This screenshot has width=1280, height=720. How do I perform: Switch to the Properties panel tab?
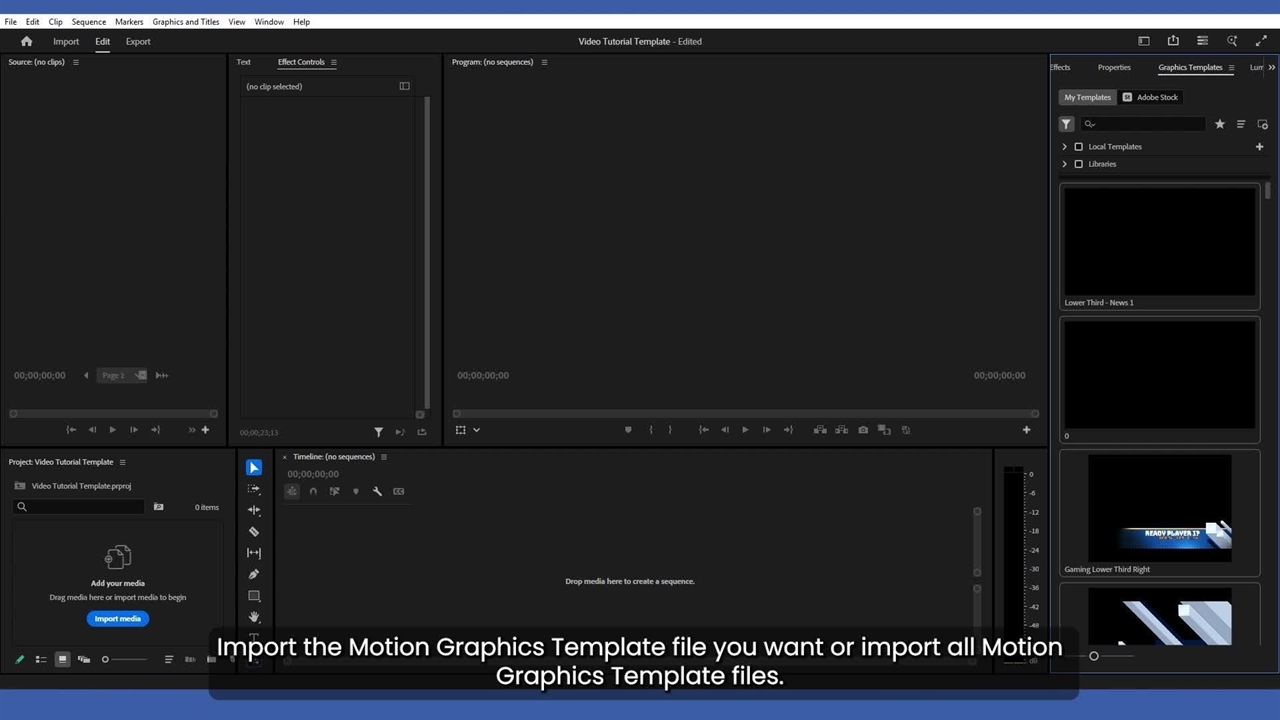click(x=1114, y=68)
